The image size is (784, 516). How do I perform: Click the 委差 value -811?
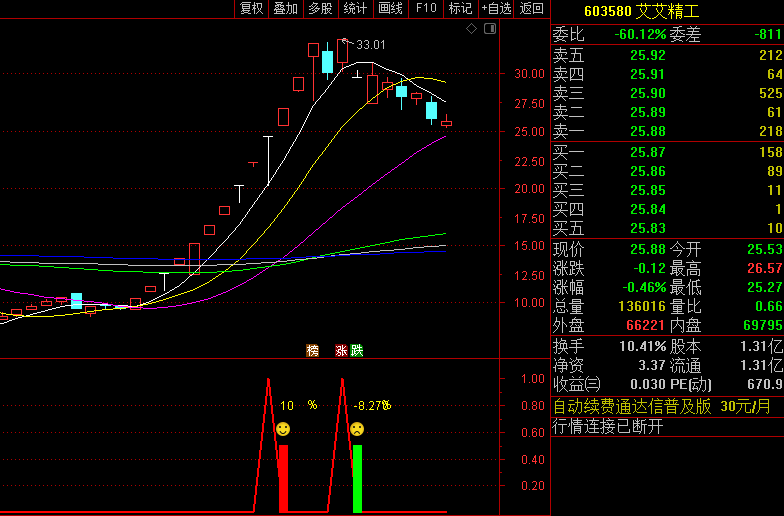[x=768, y=34]
